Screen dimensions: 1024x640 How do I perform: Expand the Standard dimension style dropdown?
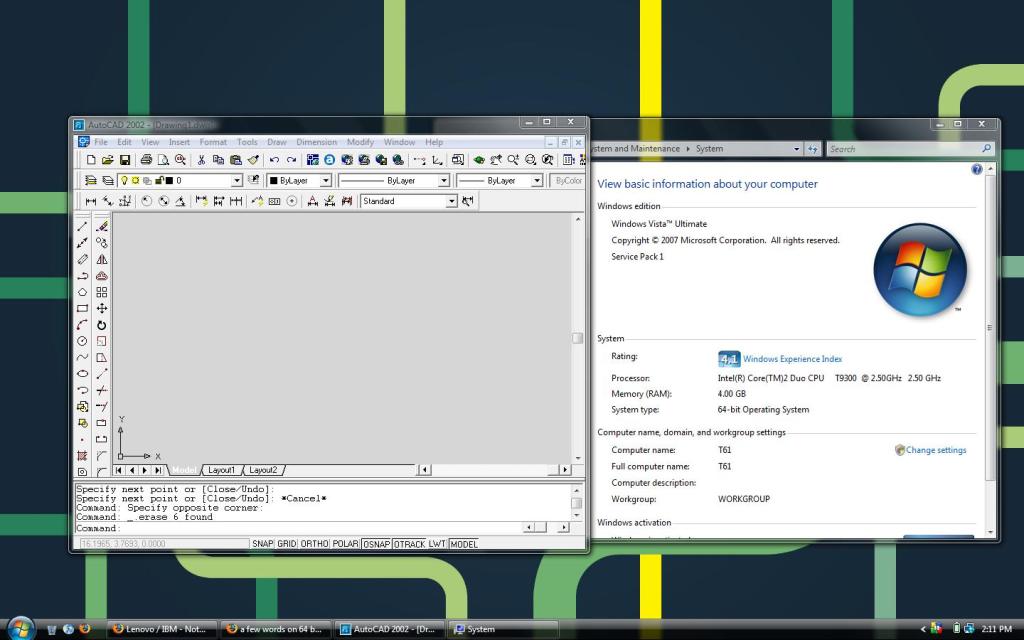[451, 201]
